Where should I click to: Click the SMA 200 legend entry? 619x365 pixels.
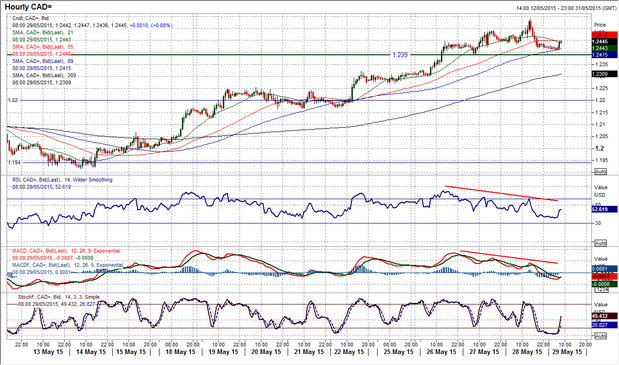(44, 75)
